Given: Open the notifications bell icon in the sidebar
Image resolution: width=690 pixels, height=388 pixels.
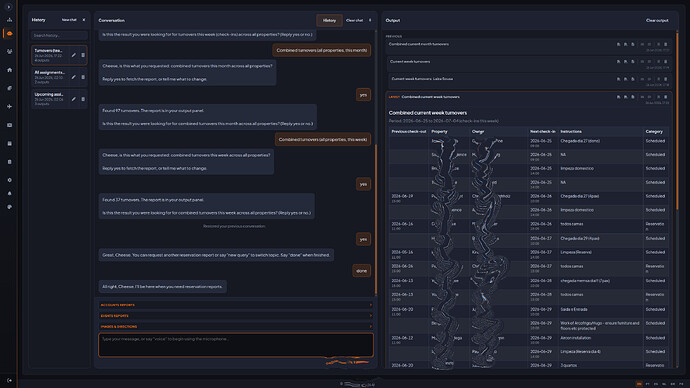Looking at the screenshot, I should [x=9, y=193].
